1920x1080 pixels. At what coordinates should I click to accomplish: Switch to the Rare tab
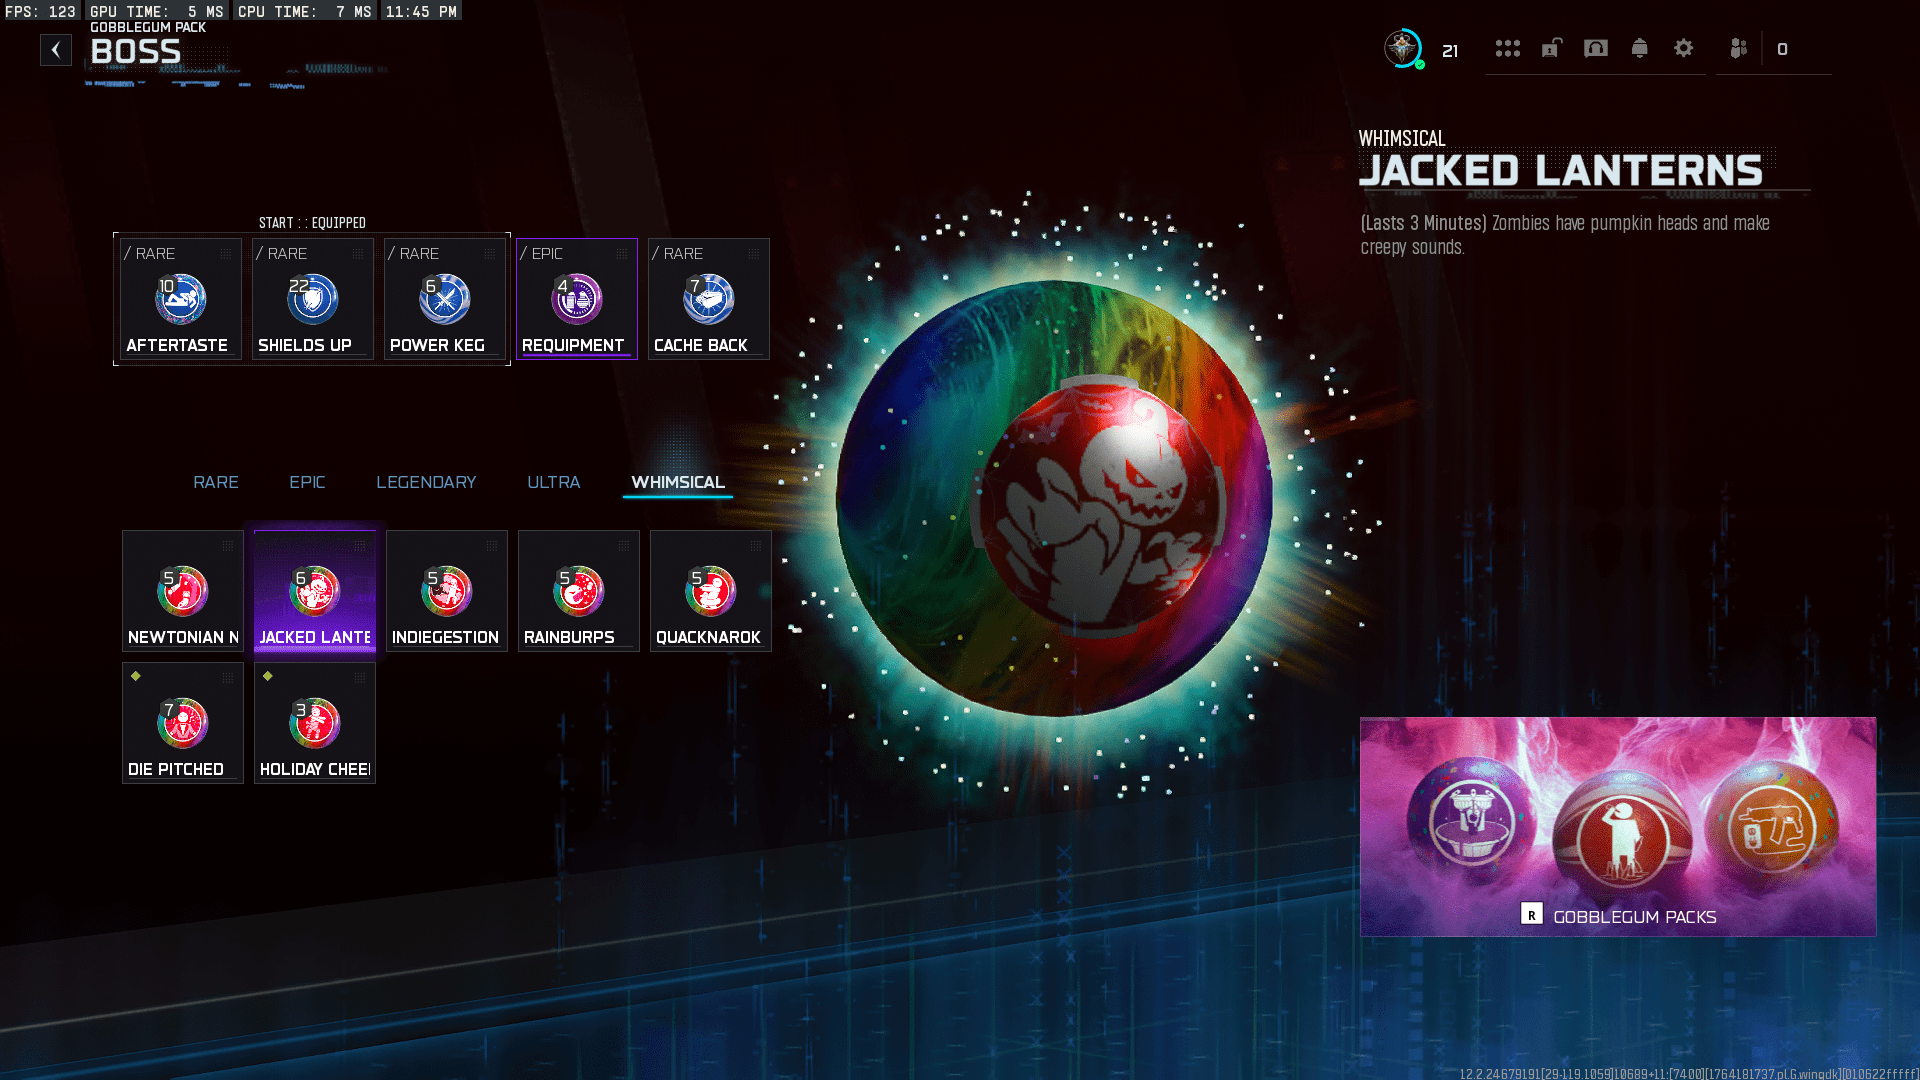(215, 482)
